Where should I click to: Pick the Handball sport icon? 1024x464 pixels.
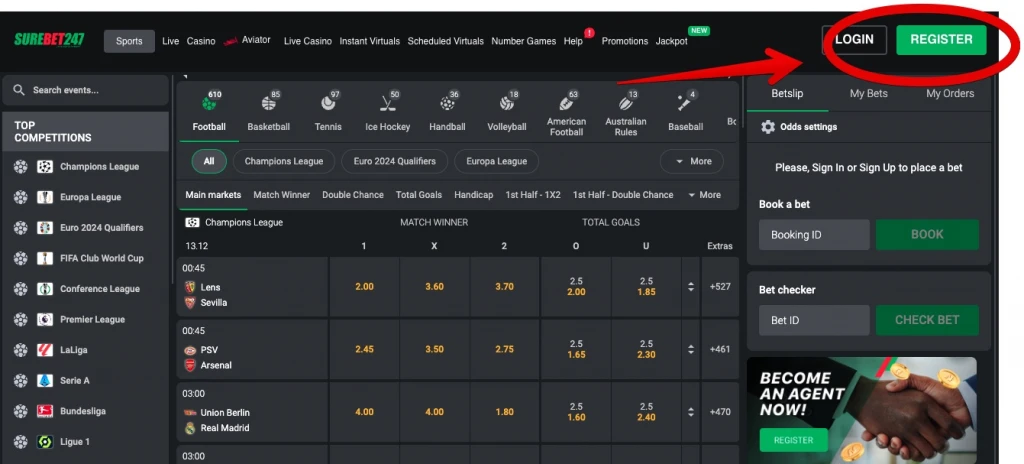(447, 104)
